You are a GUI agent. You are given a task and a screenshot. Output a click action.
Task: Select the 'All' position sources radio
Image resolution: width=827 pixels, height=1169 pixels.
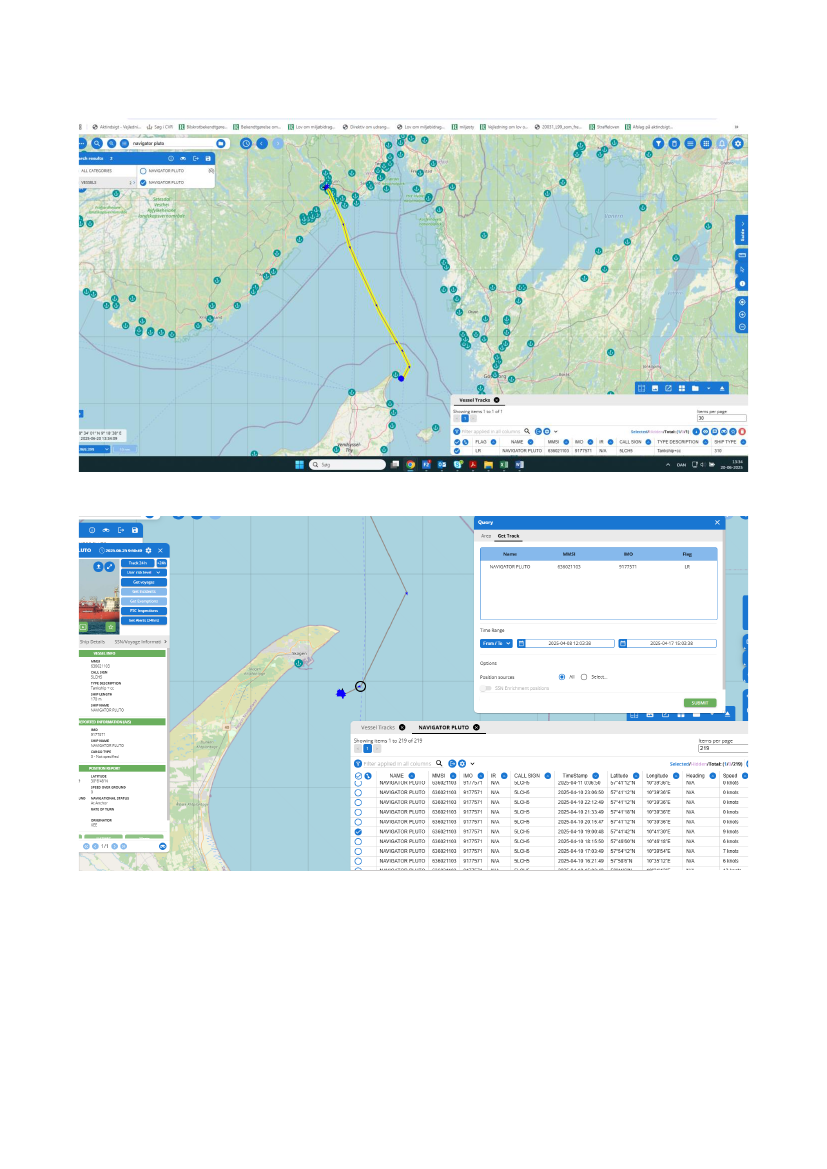click(x=562, y=677)
